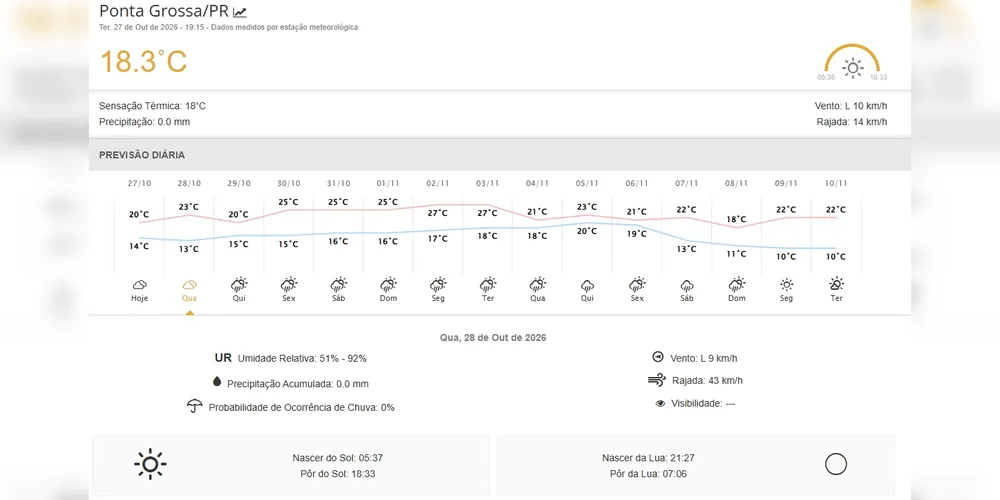Click the umbrella rain probability icon
Screen dimensions: 1000x500
click(x=195, y=406)
